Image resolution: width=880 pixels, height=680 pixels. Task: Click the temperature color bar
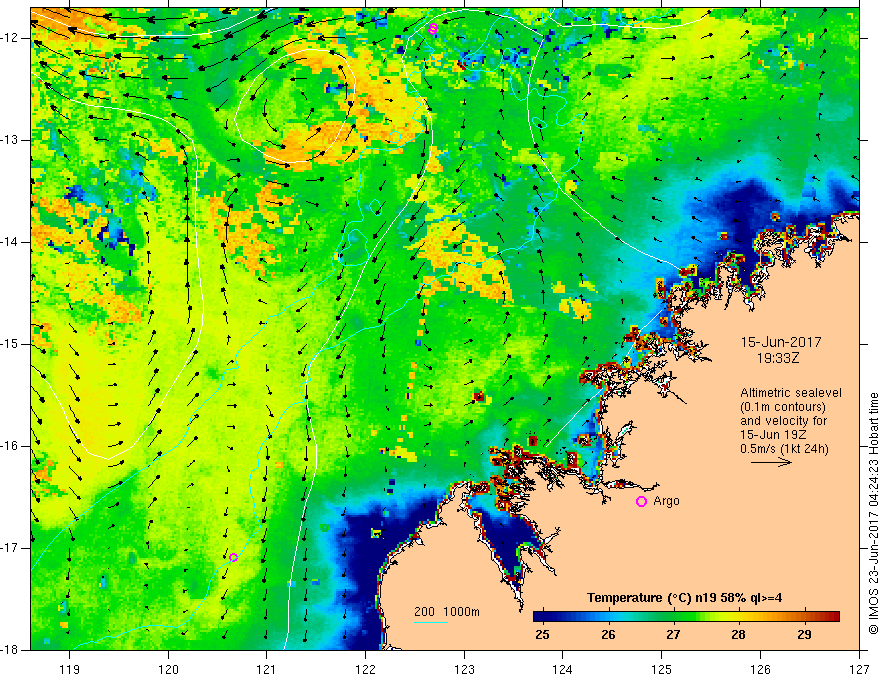click(686, 617)
